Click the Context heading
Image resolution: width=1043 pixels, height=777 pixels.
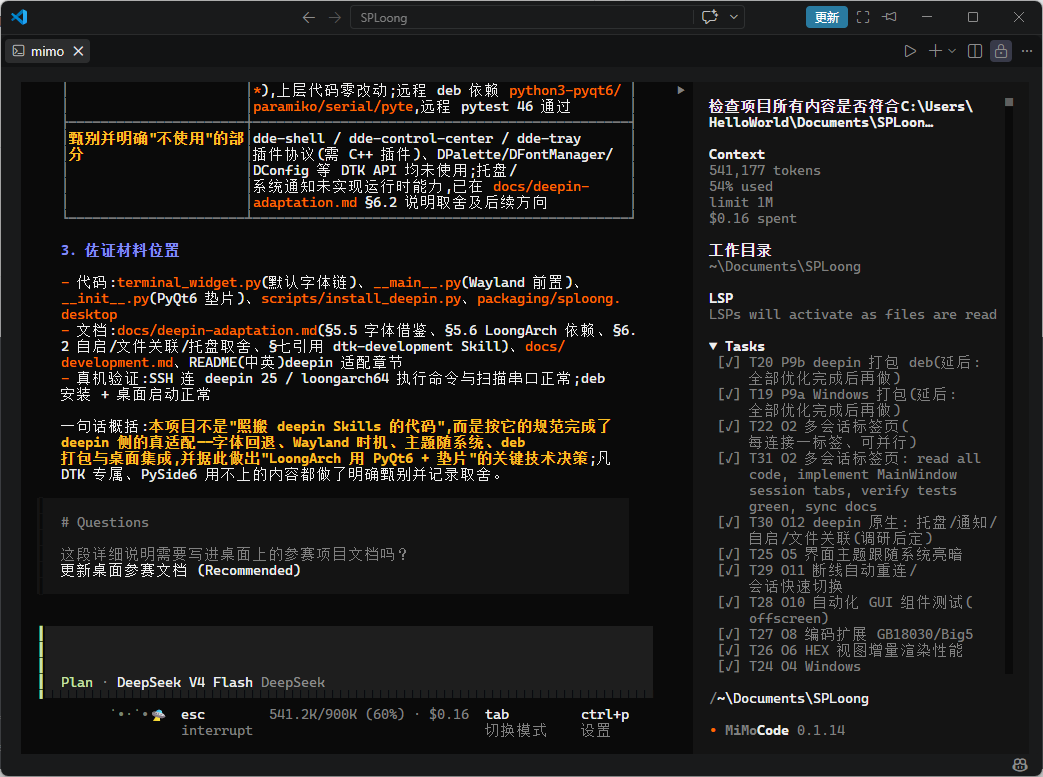[x=736, y=154]
